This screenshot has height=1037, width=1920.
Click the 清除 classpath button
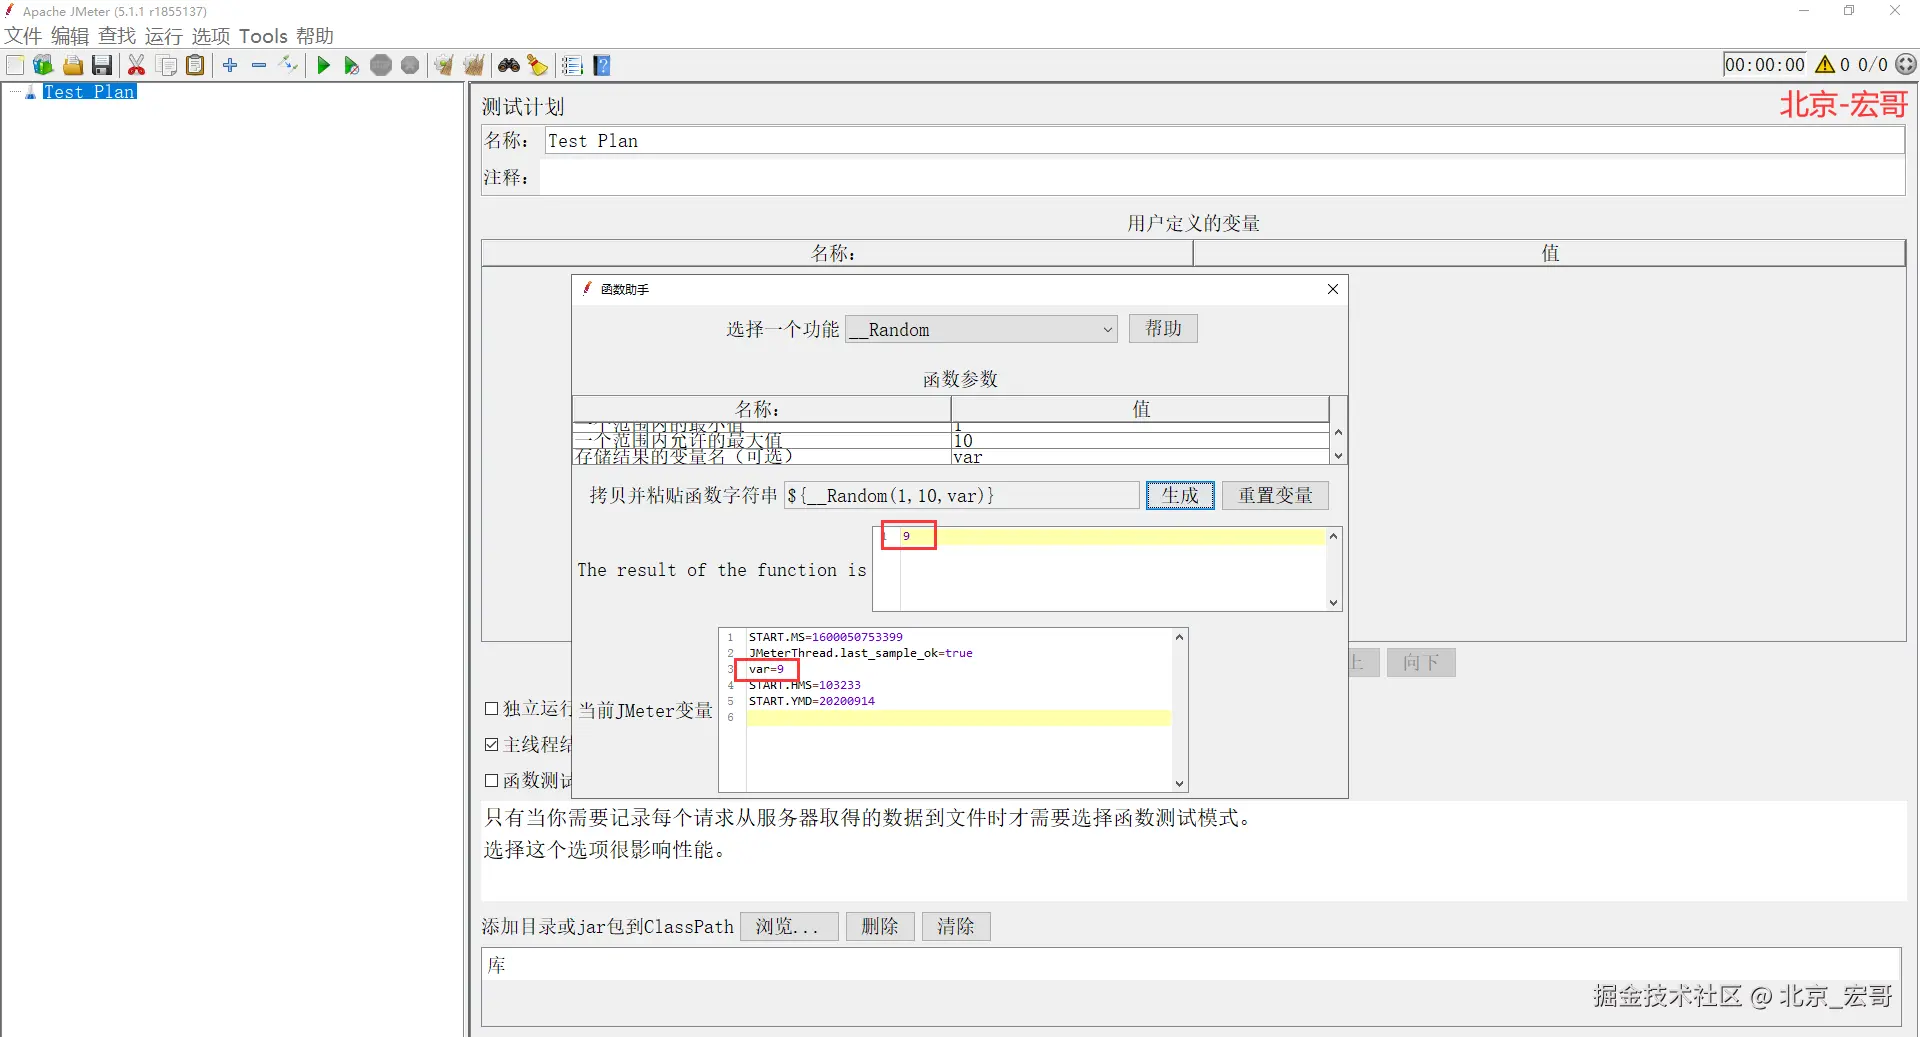956,927
